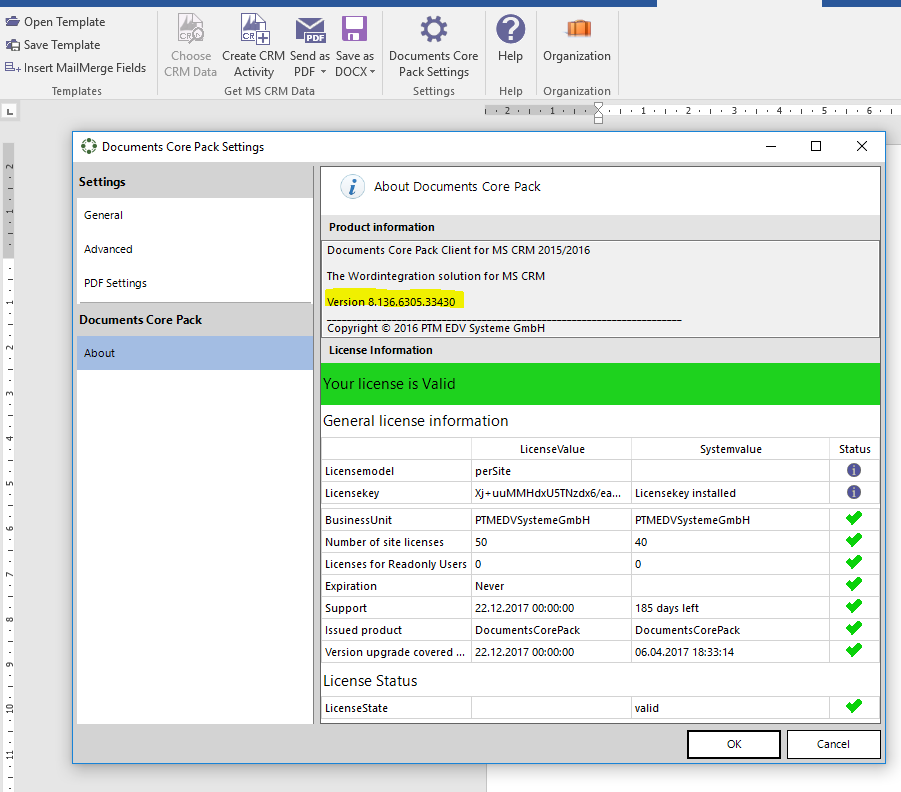The image size is (901, 792).
Task: Click Licenses for Readonly Users checkmark
Action: (854, 562)
